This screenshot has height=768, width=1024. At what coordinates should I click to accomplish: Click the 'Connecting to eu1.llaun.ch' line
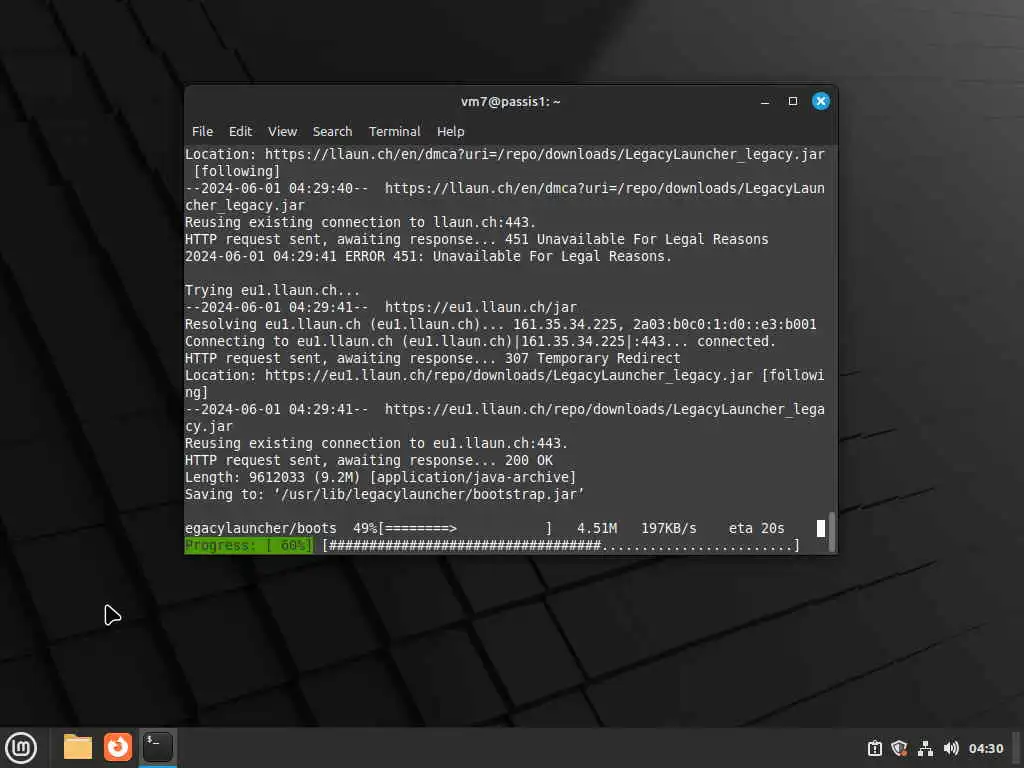pyautogui.click(x=480, y=341)
